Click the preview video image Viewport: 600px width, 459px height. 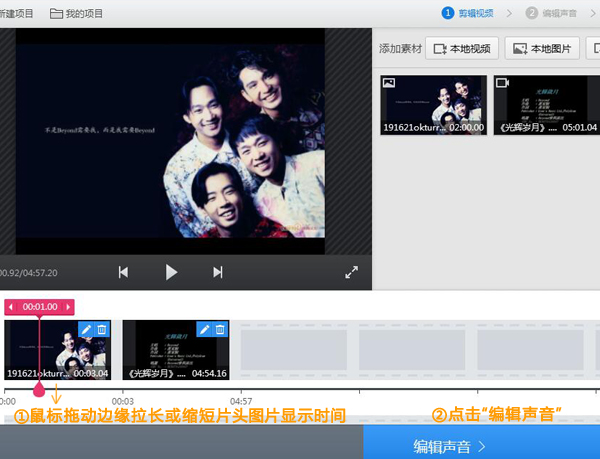point(170,141)
